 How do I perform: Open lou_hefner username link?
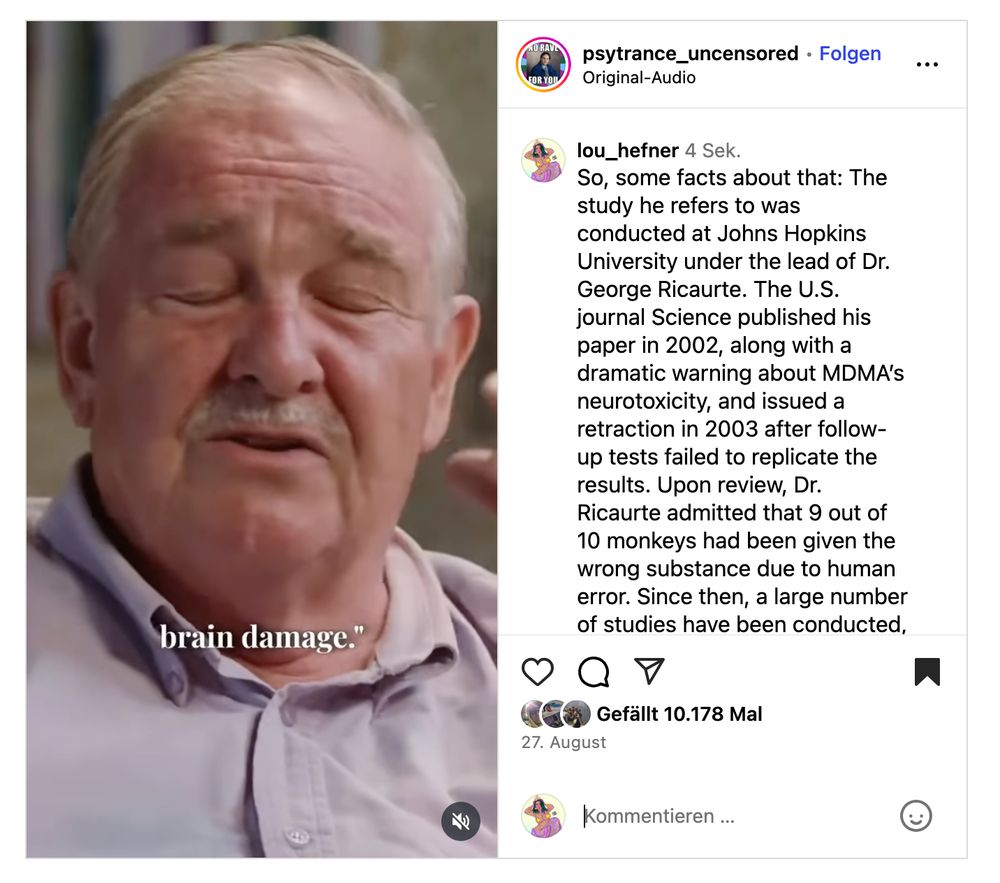pyautogui.click(x=628, y=150)
